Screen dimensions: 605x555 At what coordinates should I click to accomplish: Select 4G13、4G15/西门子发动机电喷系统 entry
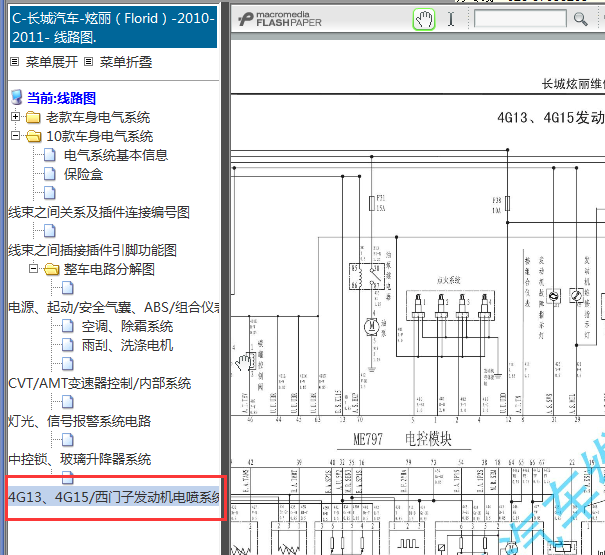114,497
